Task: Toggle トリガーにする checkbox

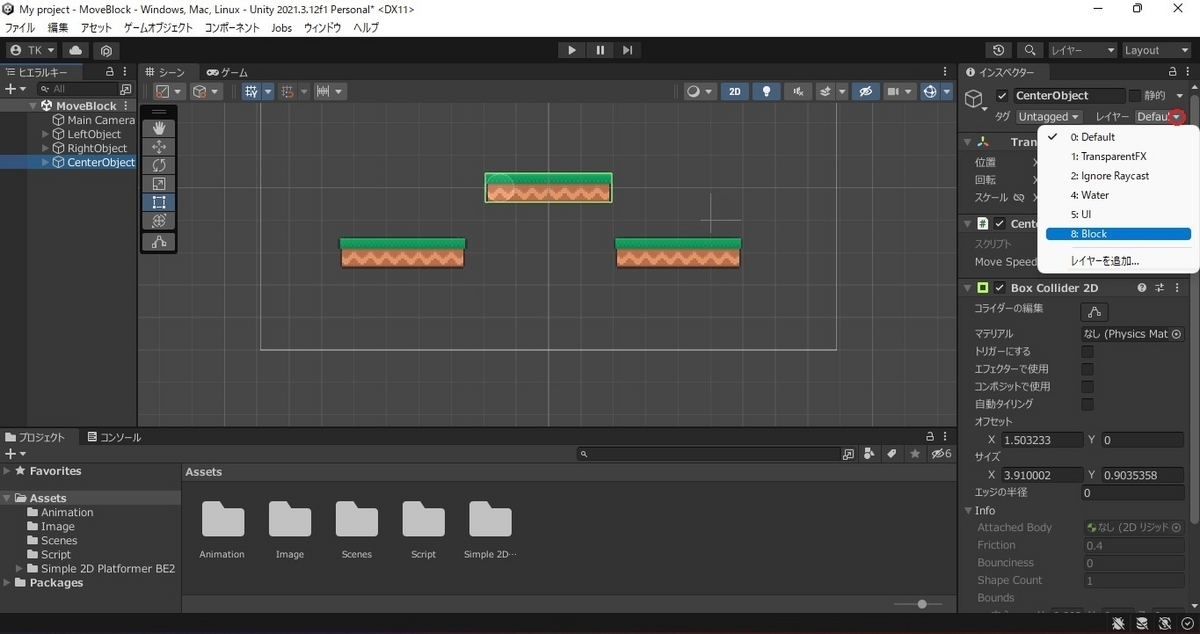Action: pos(1087,352)
